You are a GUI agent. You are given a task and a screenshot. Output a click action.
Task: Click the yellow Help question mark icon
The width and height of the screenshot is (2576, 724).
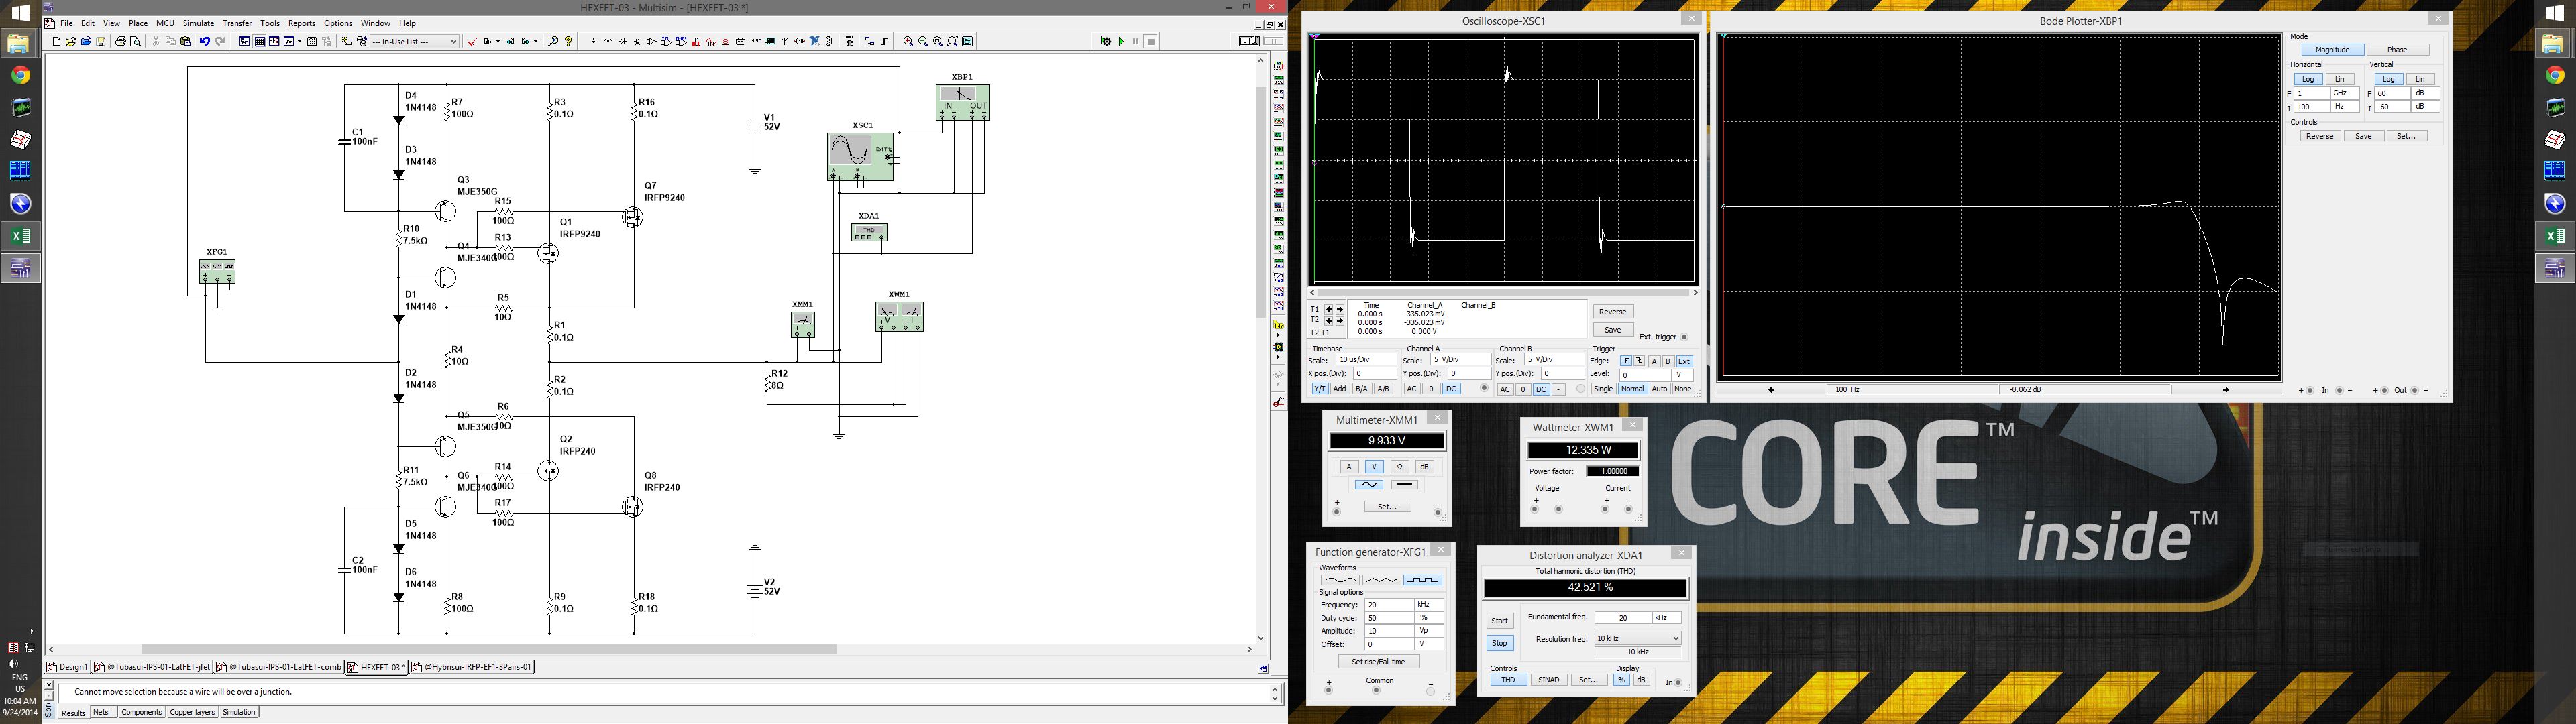[x=568, y=41]
